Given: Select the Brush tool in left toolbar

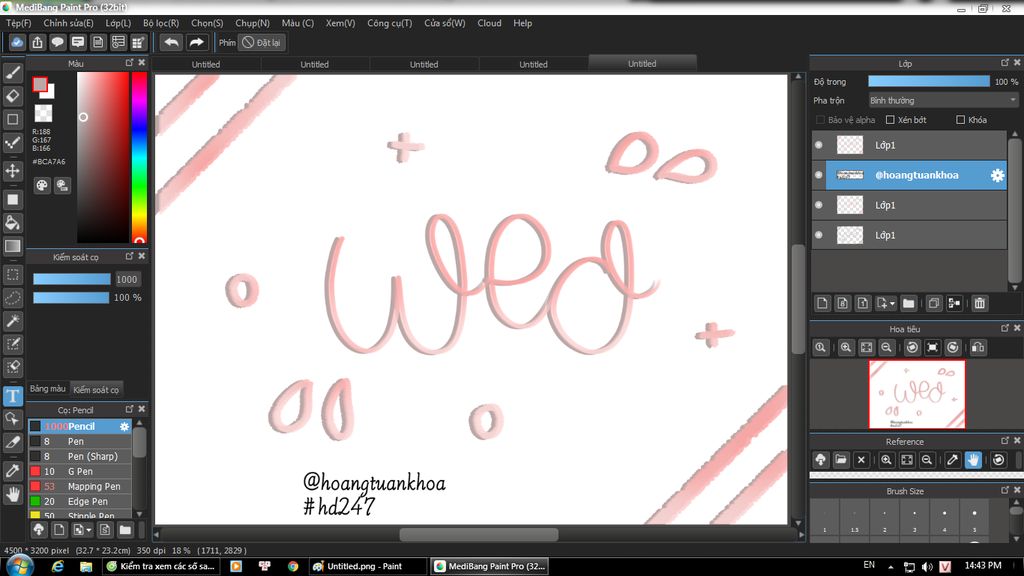Looking at the screenshot, I should pos(13,72).
